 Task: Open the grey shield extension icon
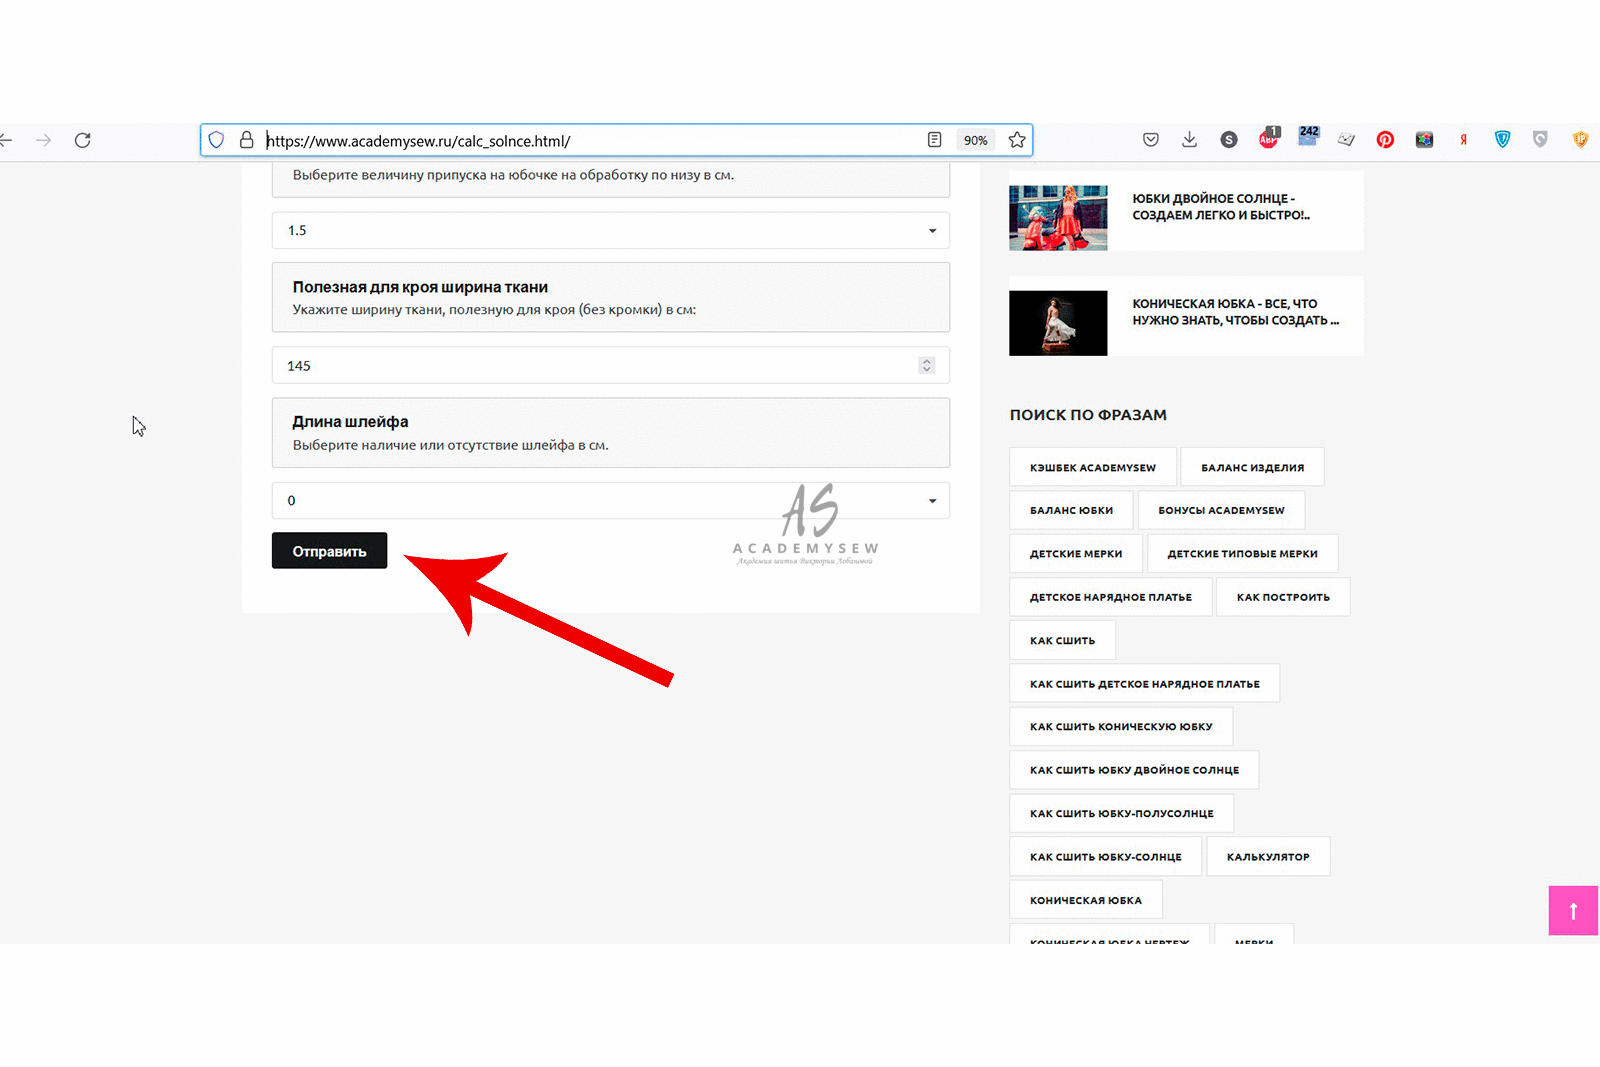(1540, 140)
